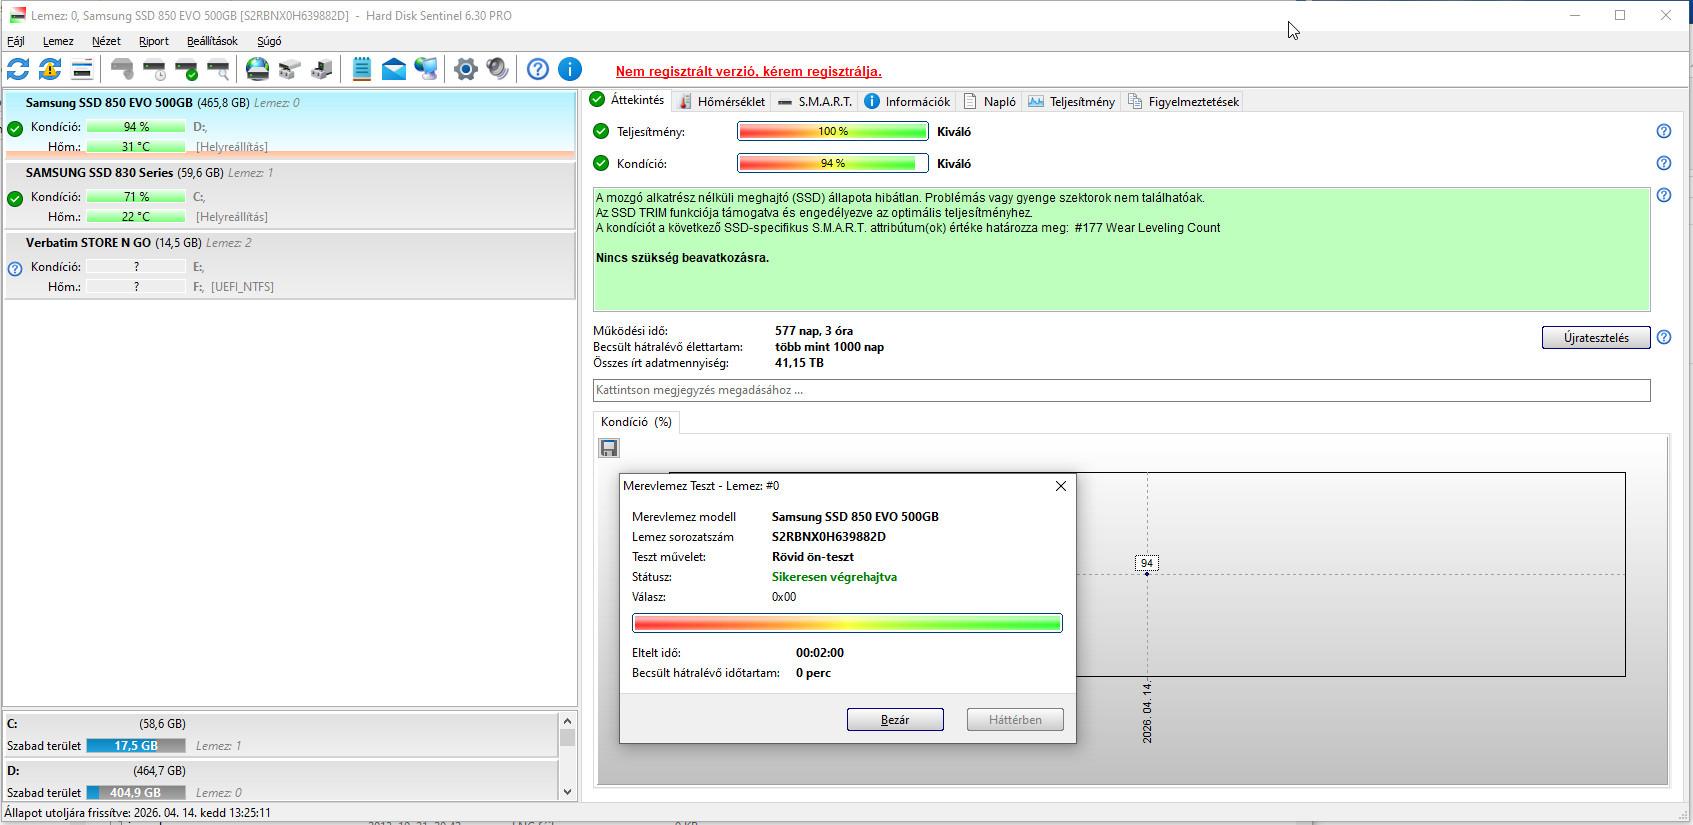
Task: Switch to the Napló tab
Action: pyautogui.click(x=989, y=101)
